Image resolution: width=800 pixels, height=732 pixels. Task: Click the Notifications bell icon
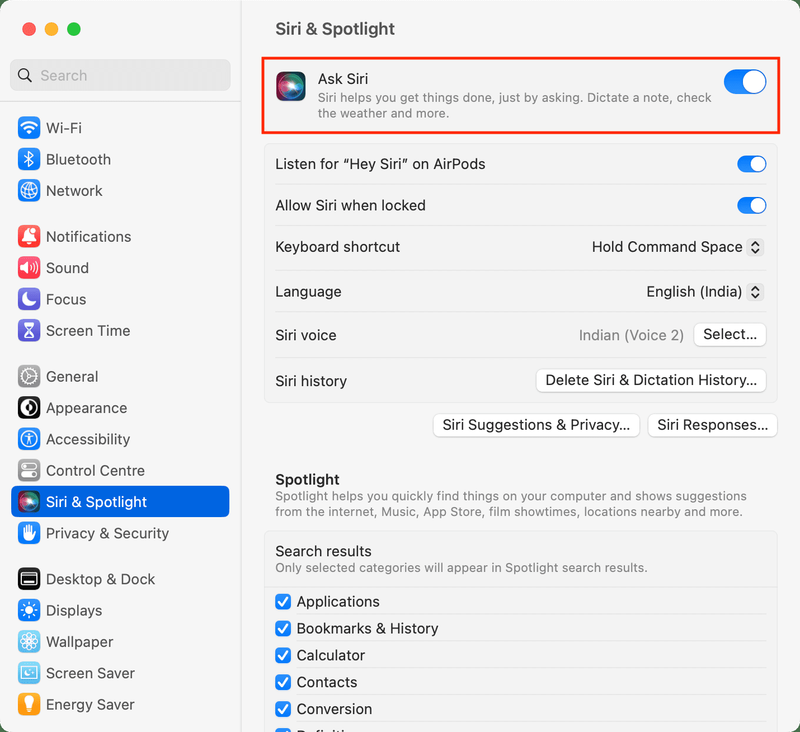point(29,237)
